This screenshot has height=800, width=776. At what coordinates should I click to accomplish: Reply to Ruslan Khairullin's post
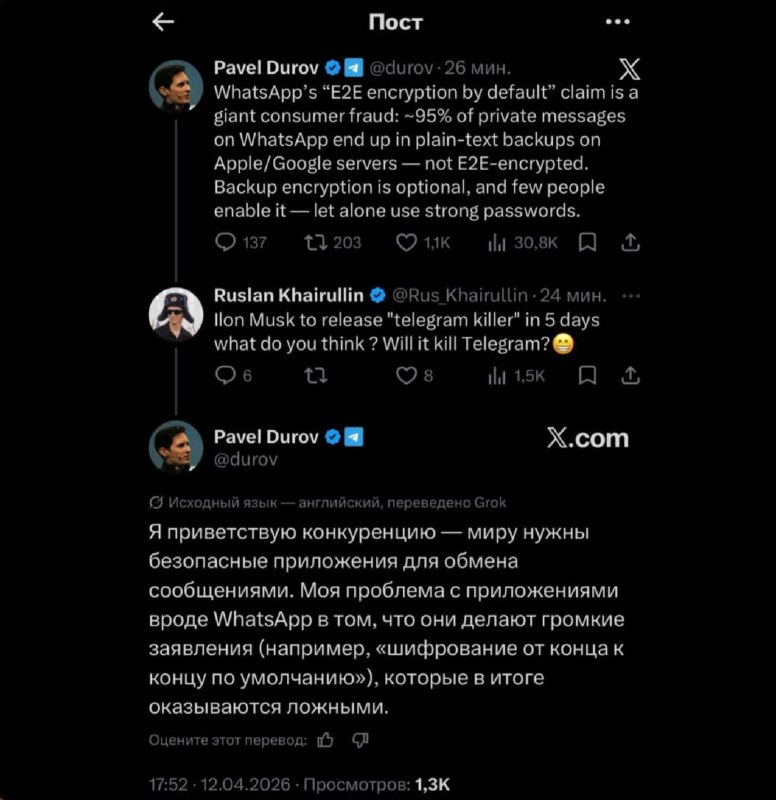(x=227, y=376)
